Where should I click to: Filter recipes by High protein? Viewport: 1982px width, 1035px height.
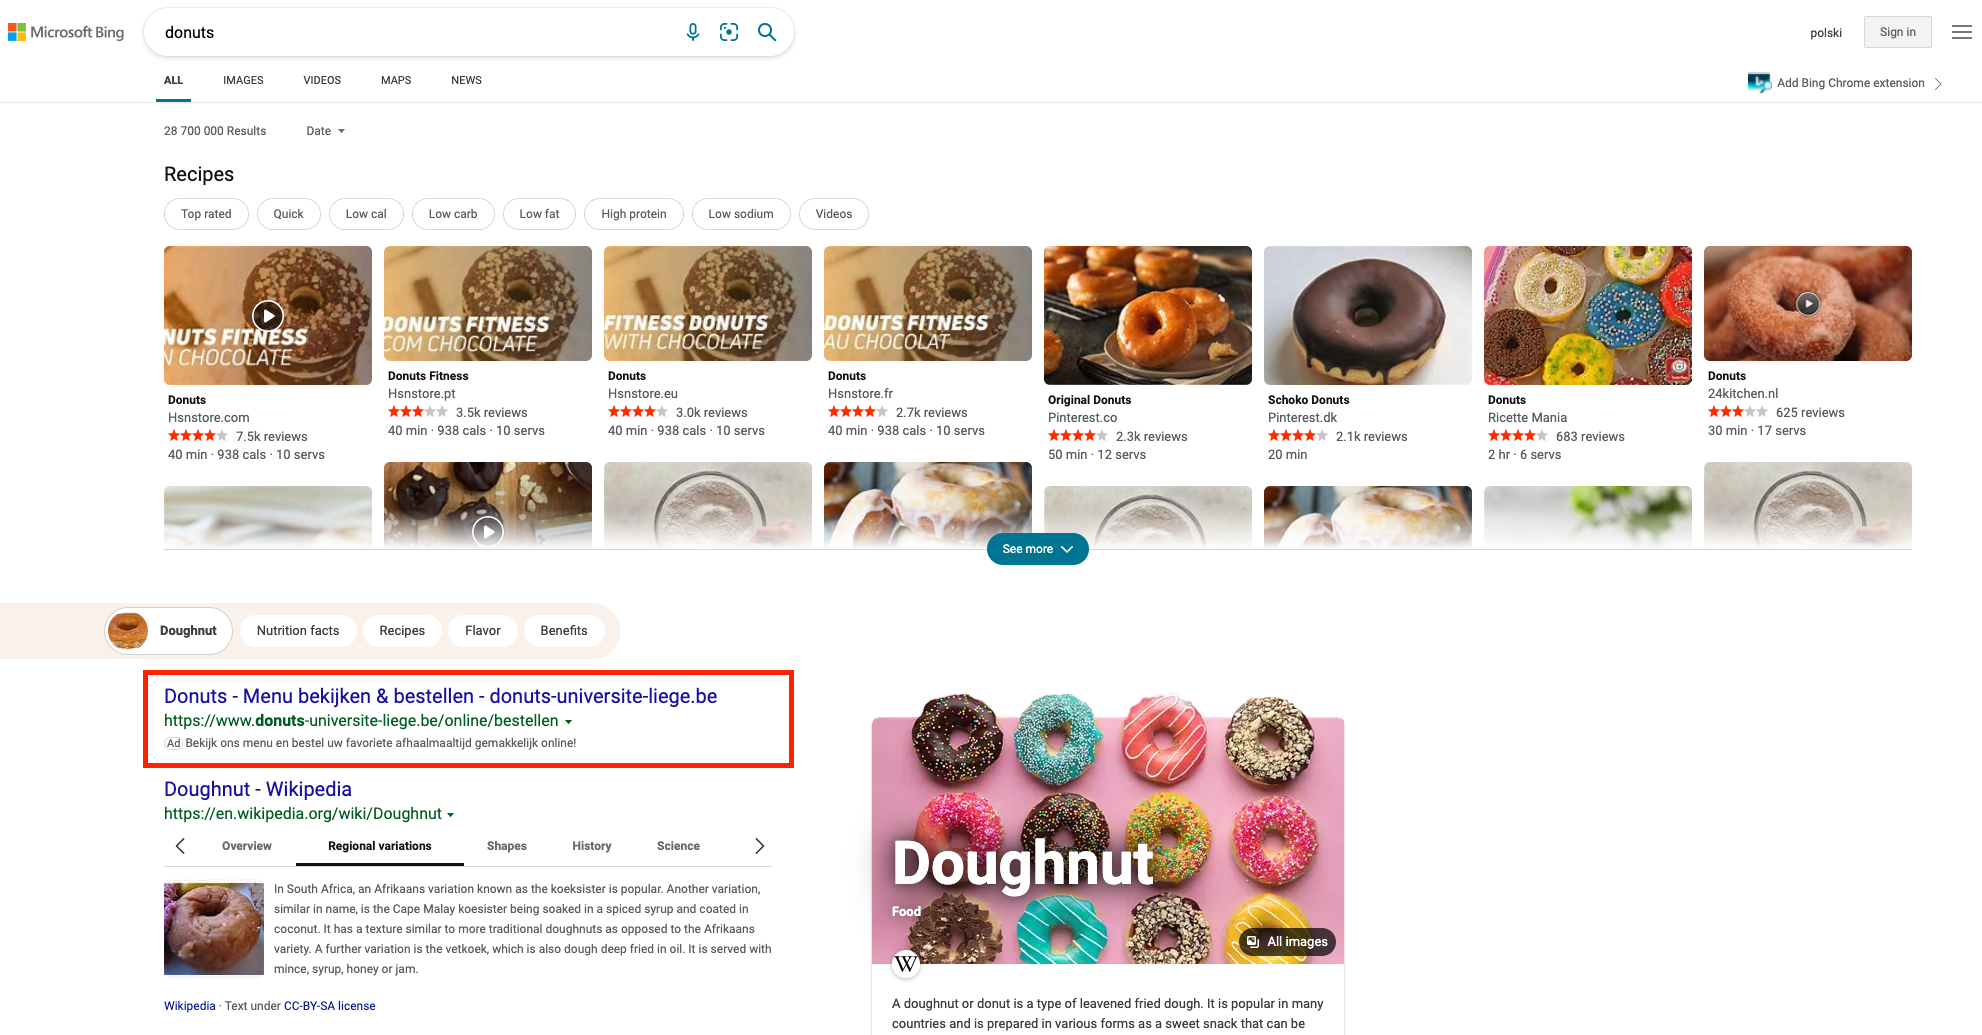634,214
